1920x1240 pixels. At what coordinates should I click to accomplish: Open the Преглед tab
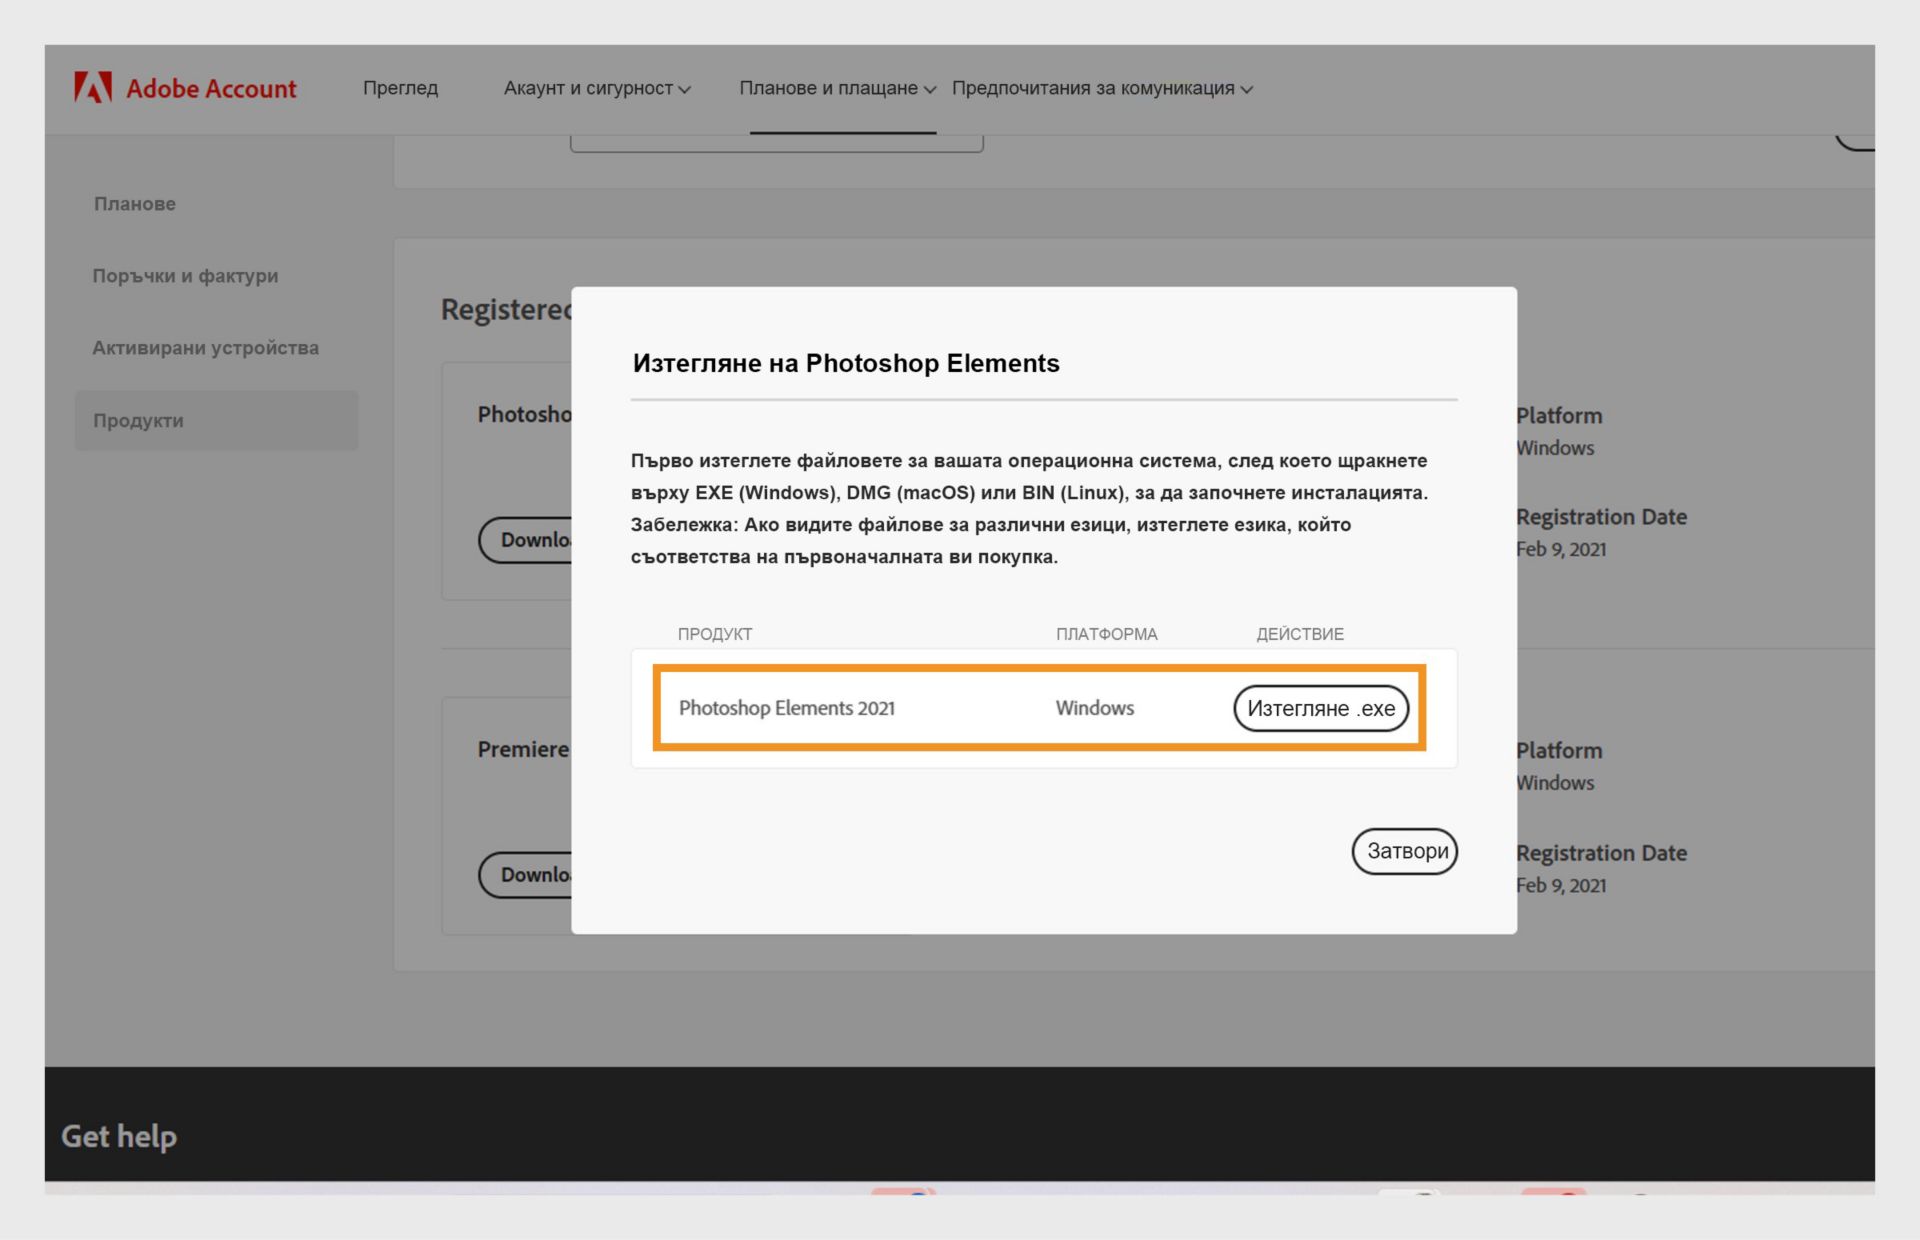click(400, 88)
